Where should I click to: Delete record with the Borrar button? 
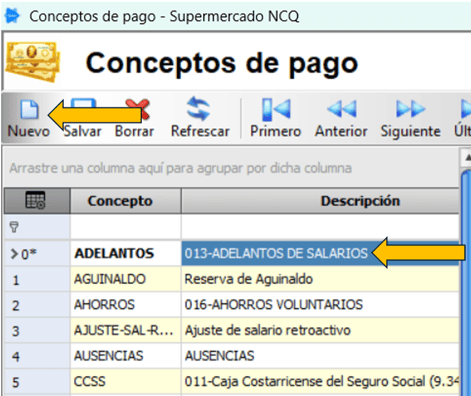coord(134,119)
